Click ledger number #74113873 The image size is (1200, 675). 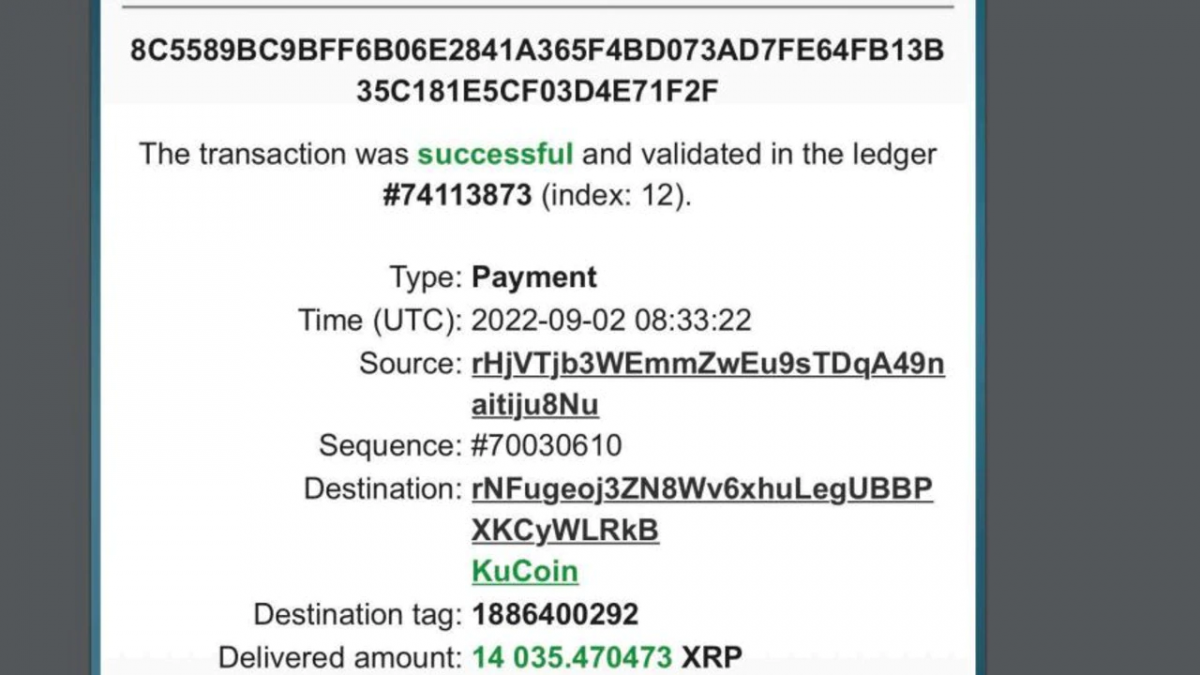pos(457,195)
